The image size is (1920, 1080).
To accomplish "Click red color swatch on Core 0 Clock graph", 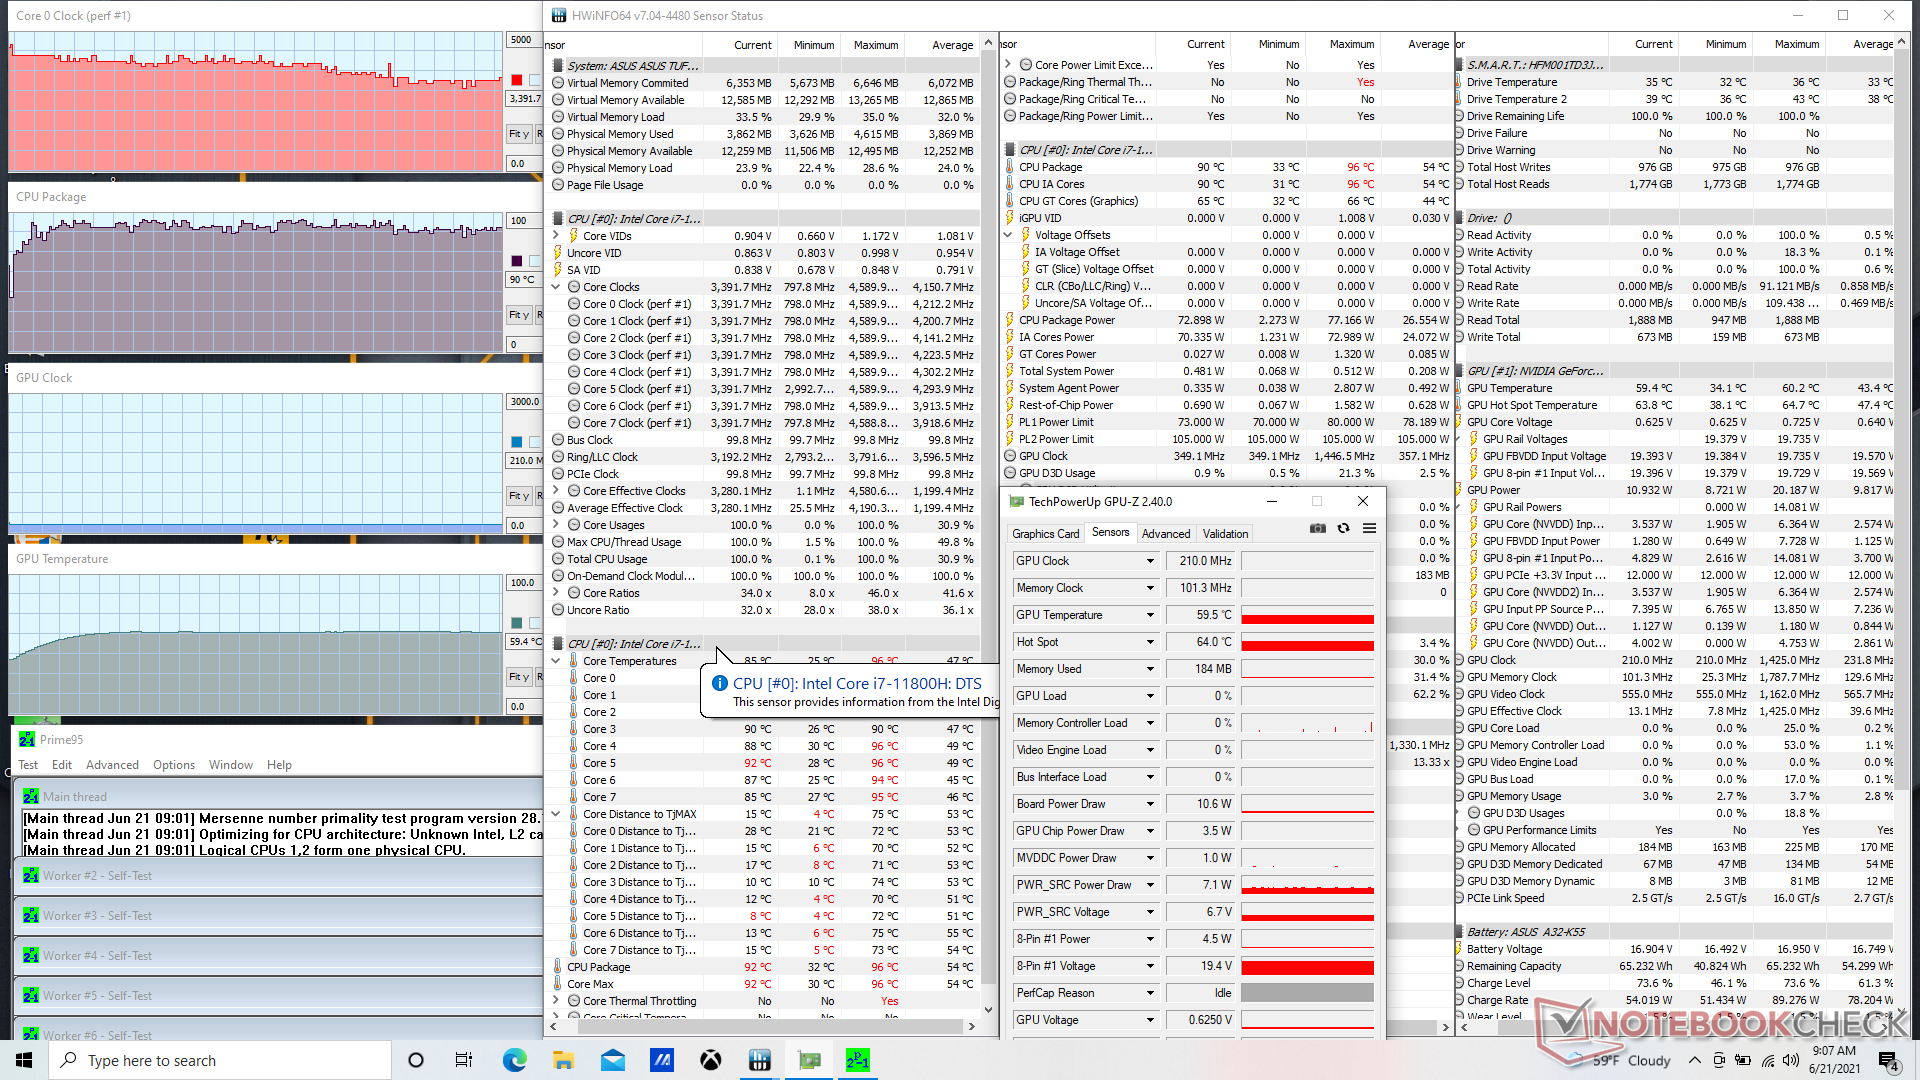I will tap(517, 80).
